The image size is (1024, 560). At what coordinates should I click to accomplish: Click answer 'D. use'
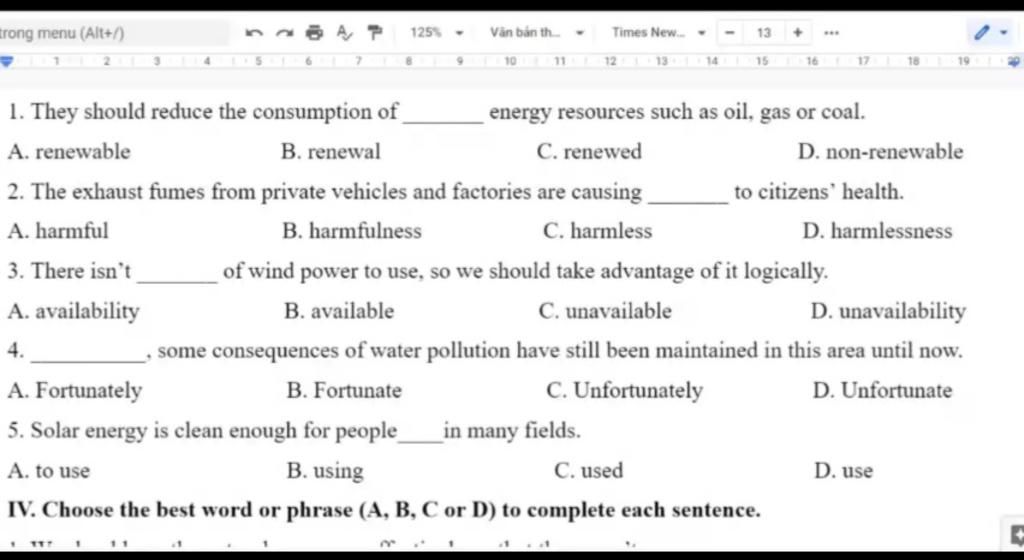pyautogui.click(x=844, y=471)
